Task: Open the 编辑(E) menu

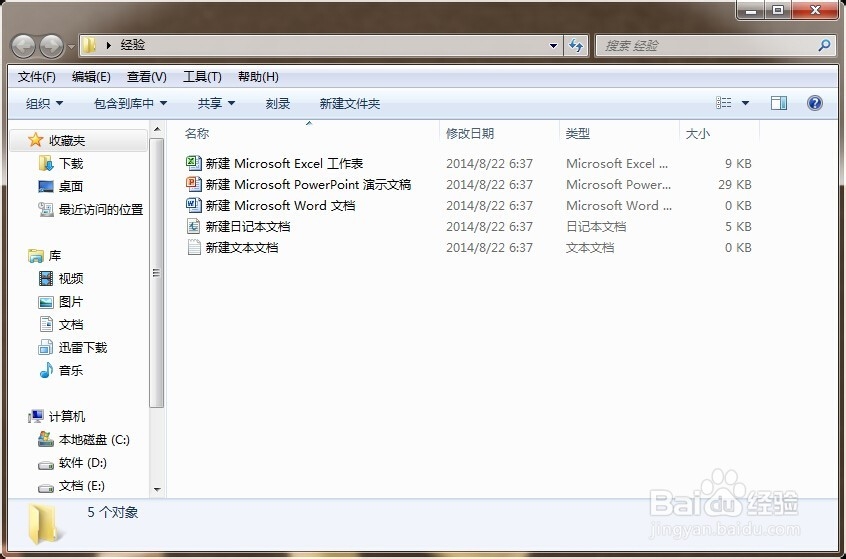Action: click(91, 77)
